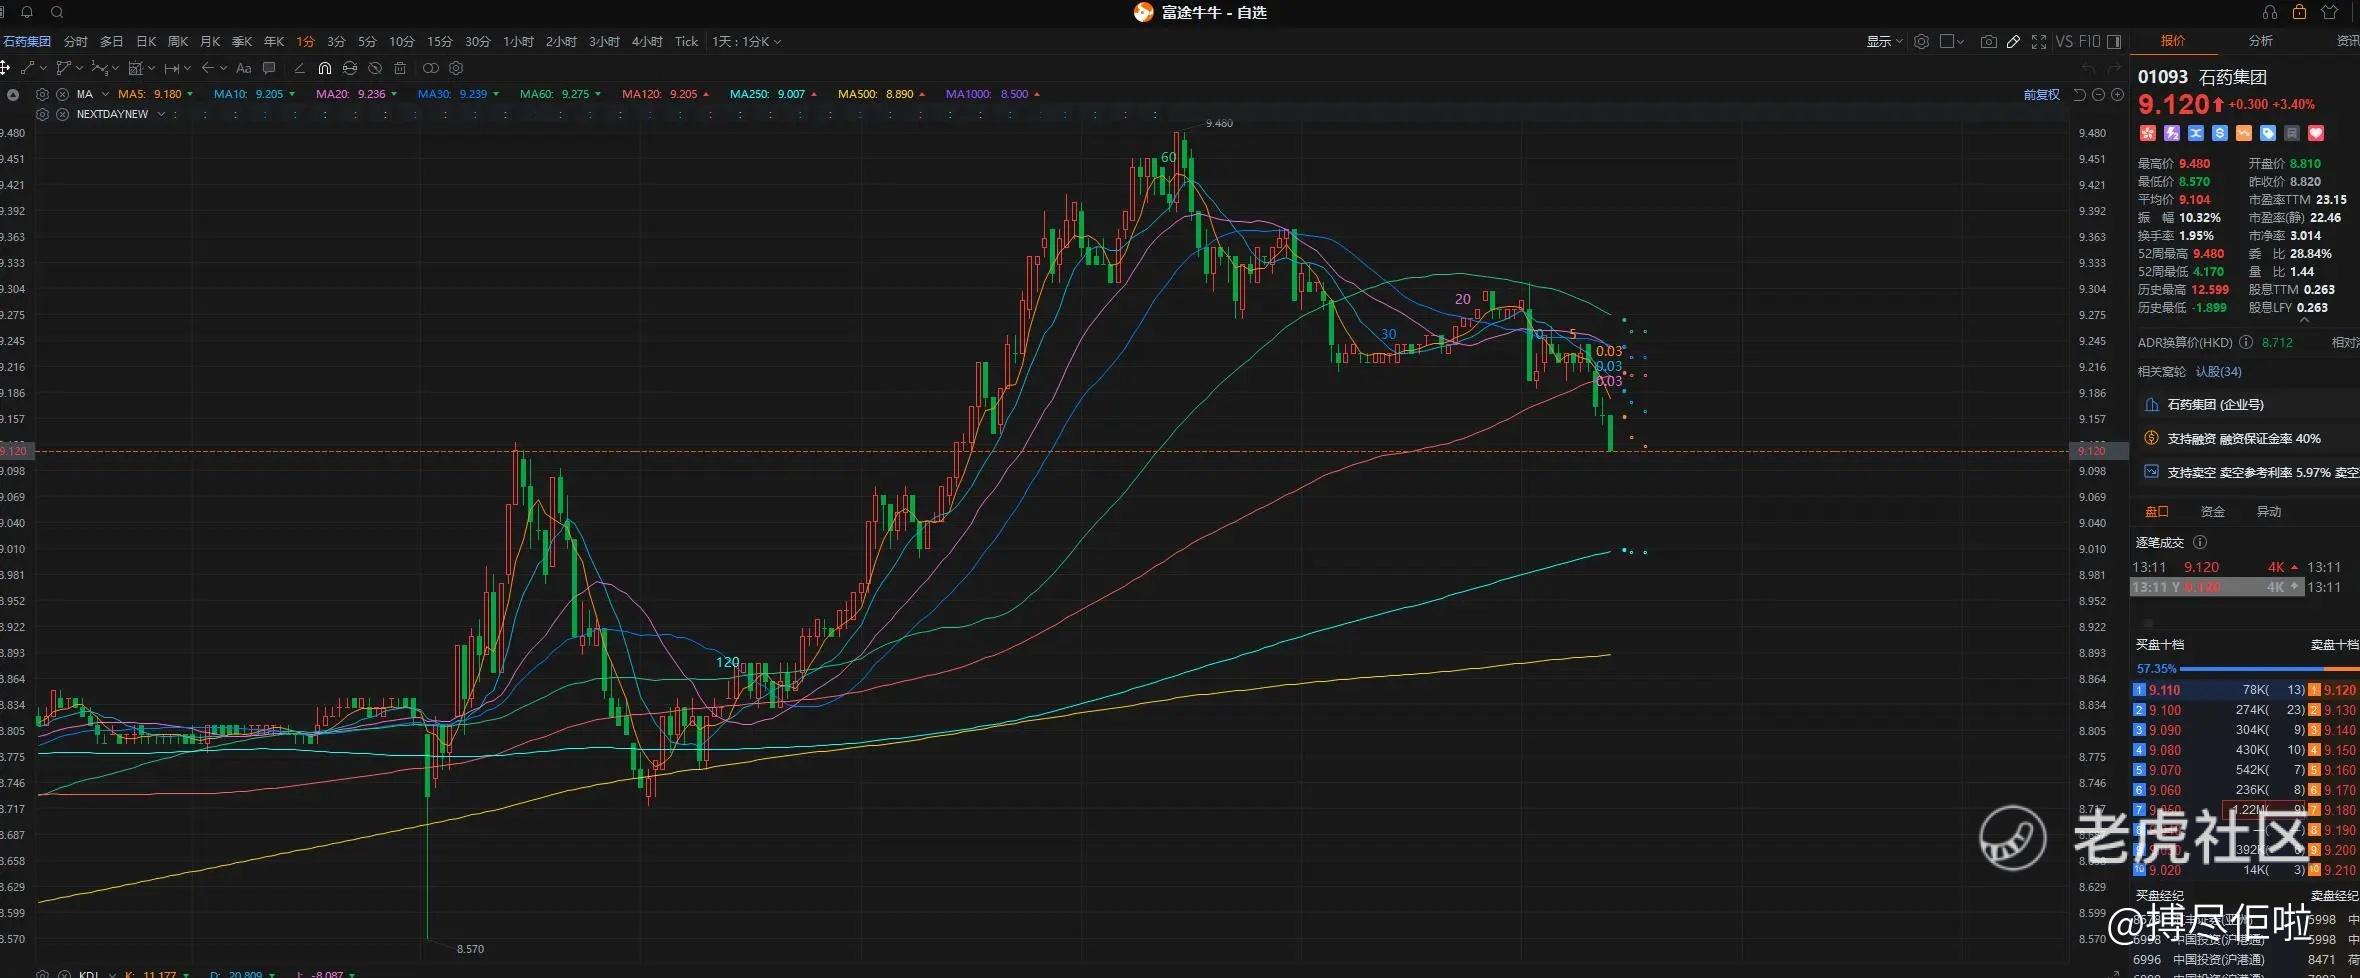Open F10 company info
2360x978 pixels.
tap(2089, 41)
